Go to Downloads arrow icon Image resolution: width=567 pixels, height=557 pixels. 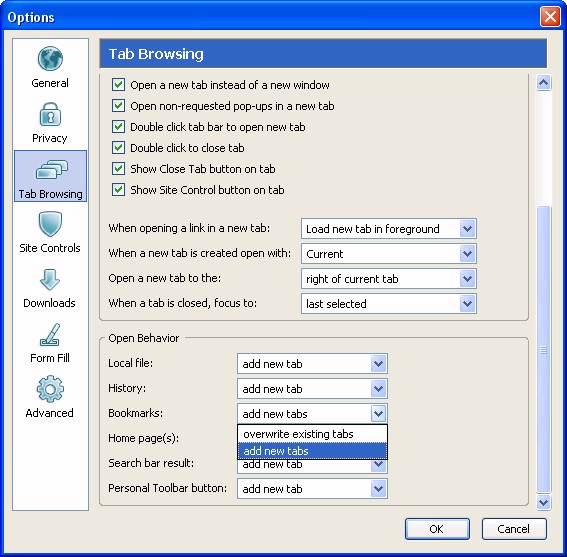pos(50,279)
